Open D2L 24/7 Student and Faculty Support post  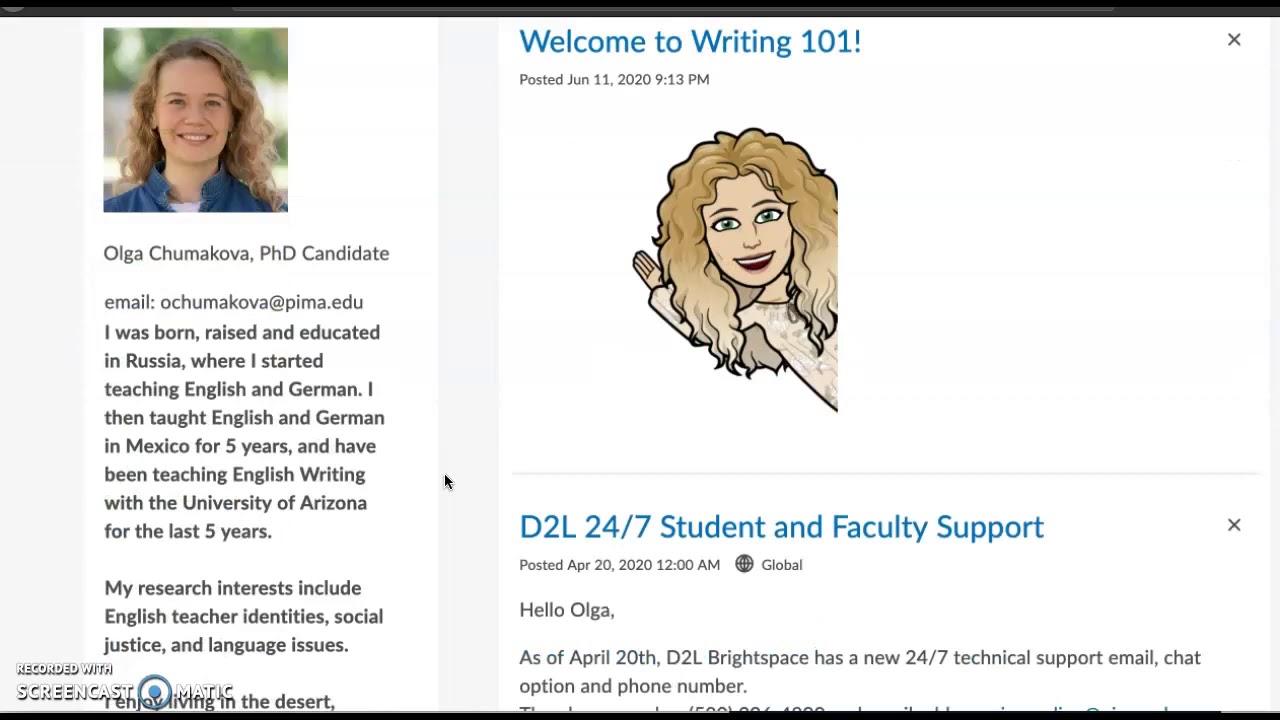tap(781, 527)
